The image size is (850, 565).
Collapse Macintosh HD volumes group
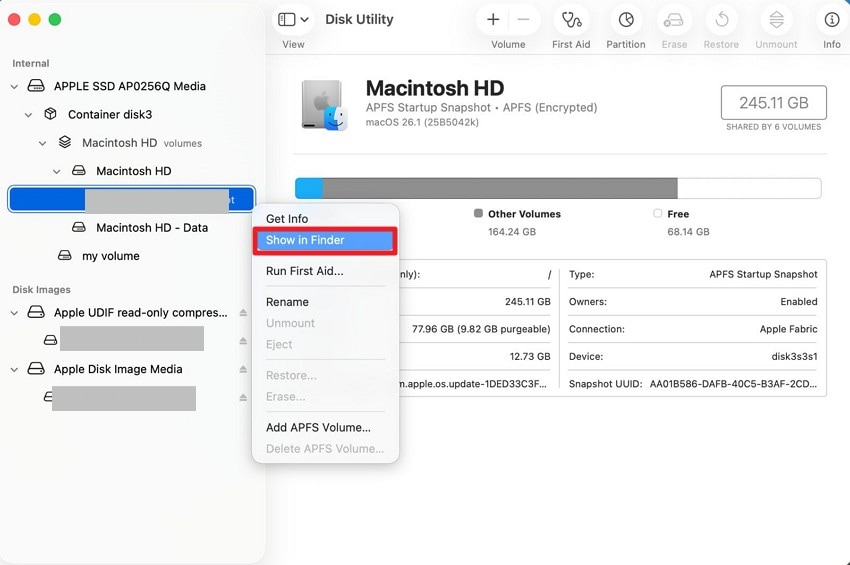coord(43,143)
